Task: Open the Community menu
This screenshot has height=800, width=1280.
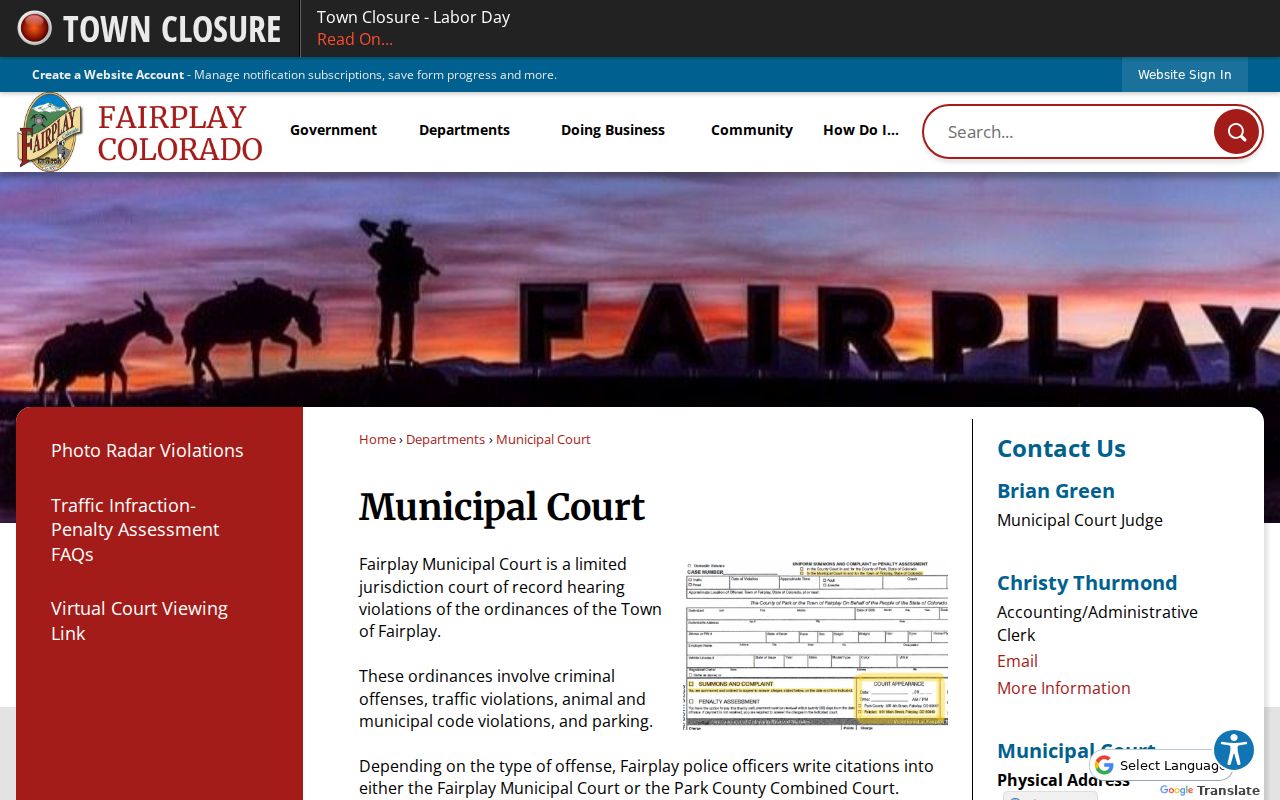Action: [x=752, y=130]
